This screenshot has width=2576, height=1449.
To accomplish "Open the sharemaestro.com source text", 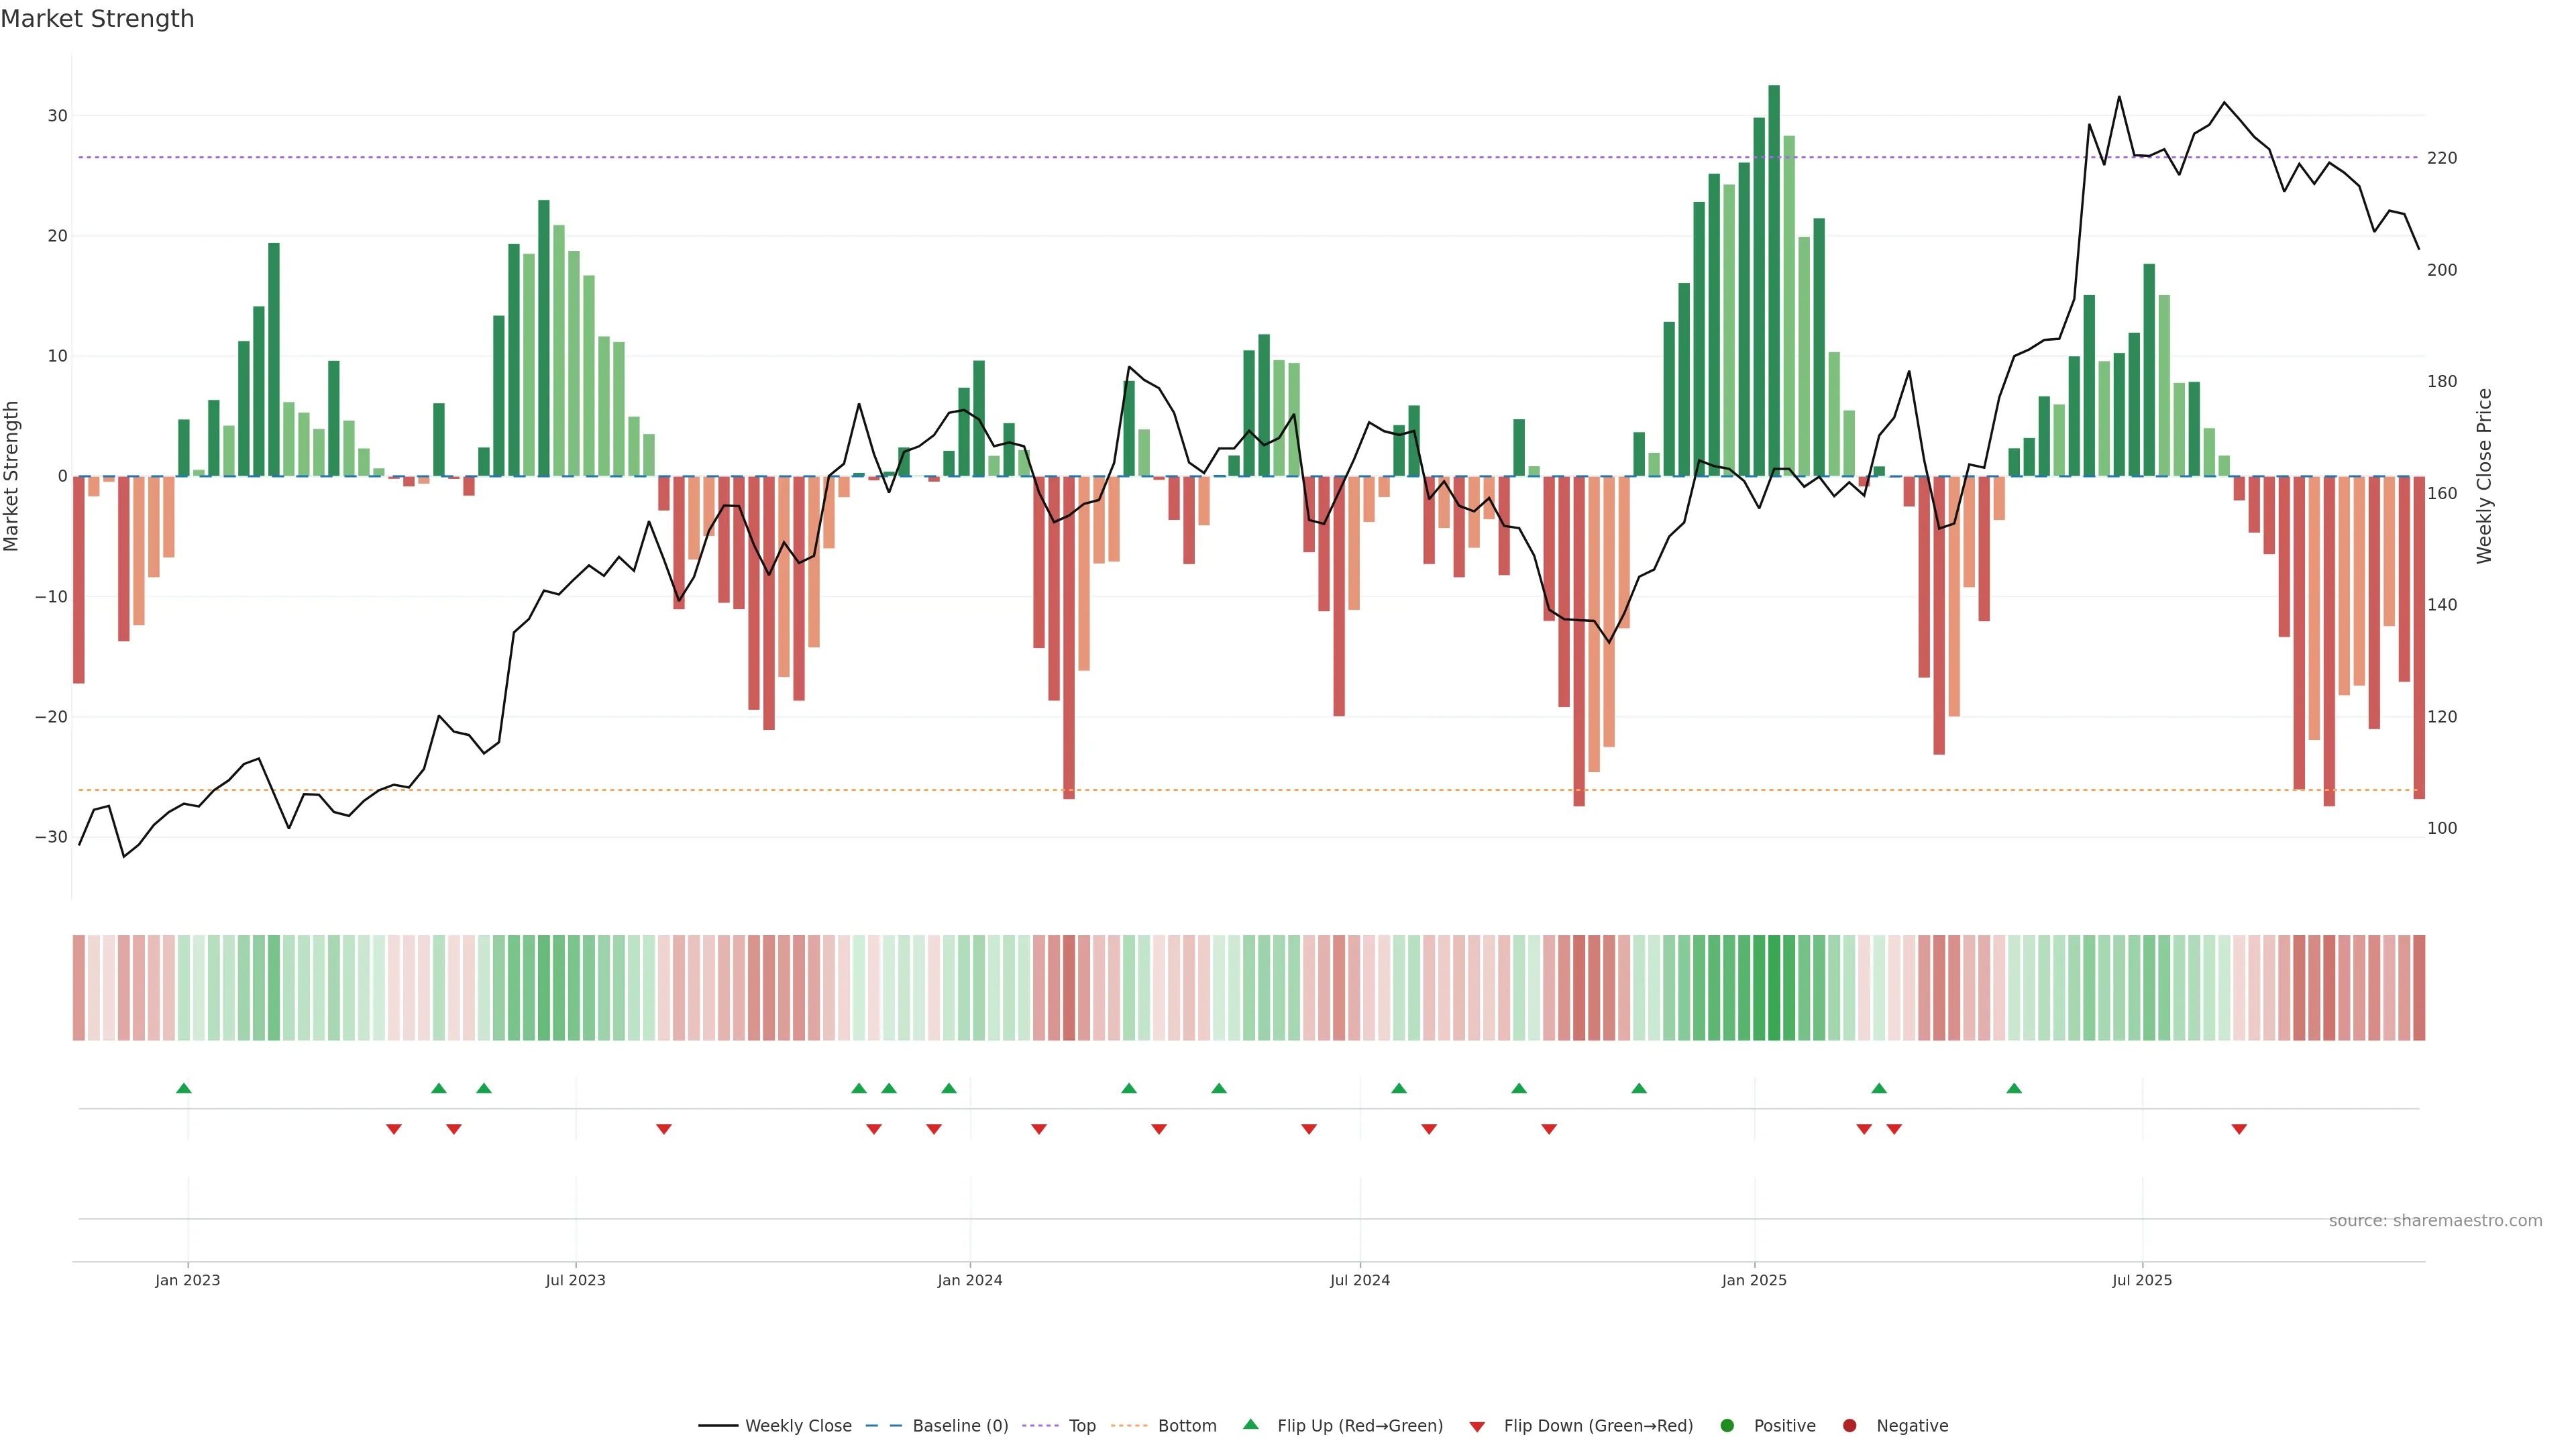I will coord(2435,1221).
